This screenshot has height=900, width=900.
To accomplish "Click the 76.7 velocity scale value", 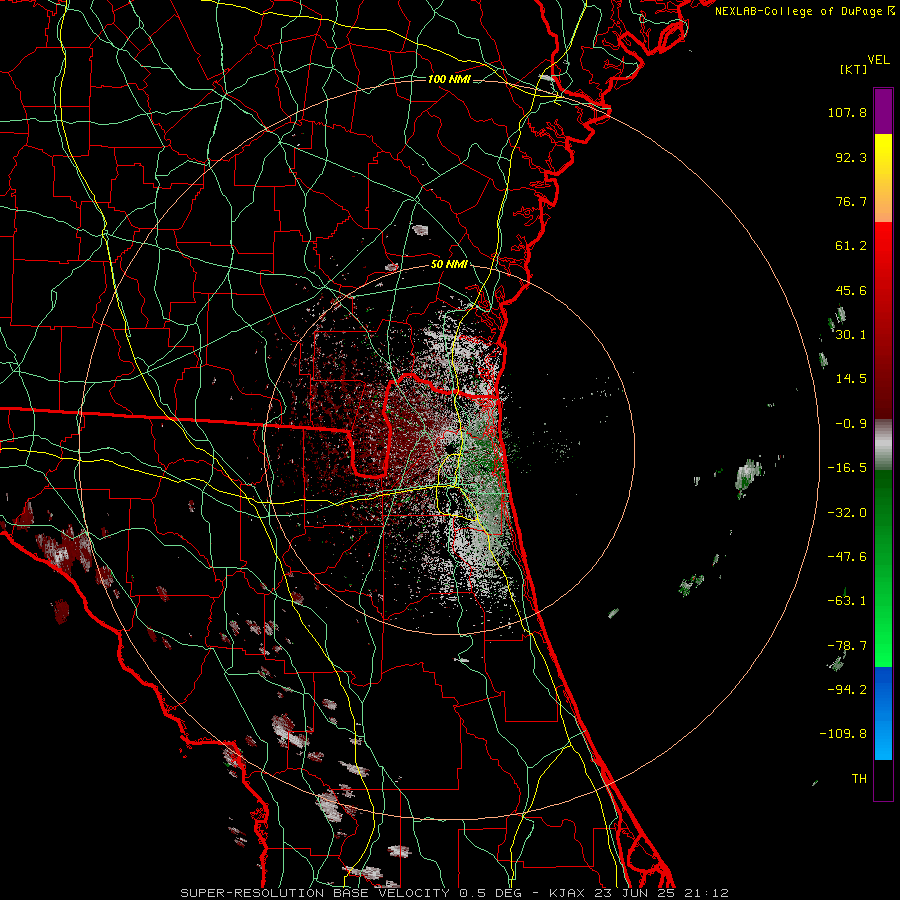I will 851,201.
